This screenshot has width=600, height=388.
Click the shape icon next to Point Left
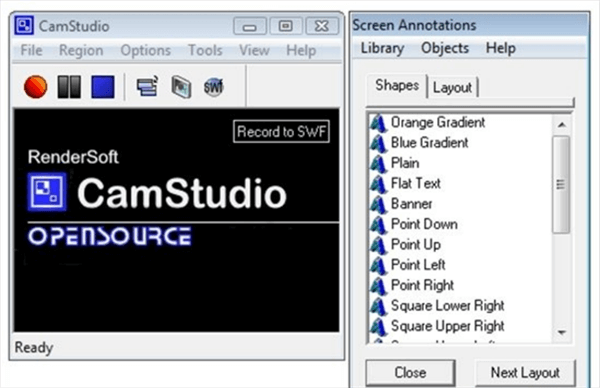pos(378,265)
